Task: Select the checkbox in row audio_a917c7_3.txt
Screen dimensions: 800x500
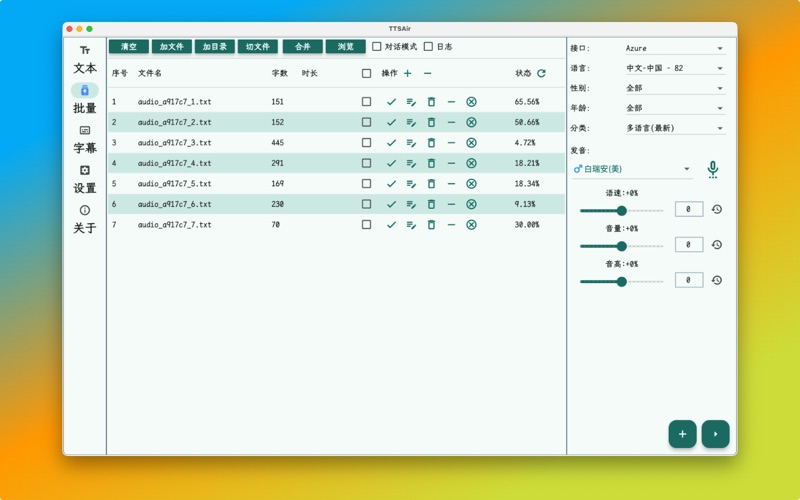Action: click(x=366, y=143)
